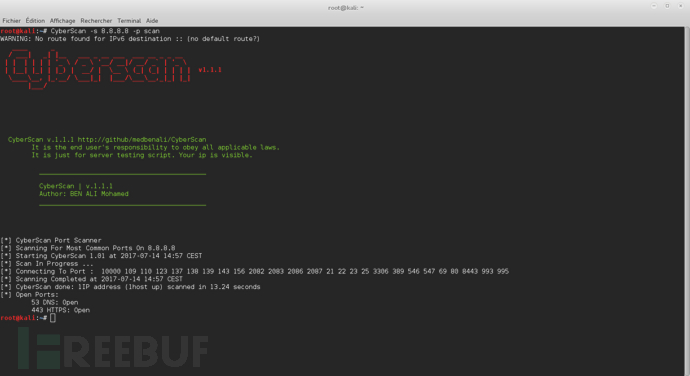This screenshot has height=376, width=690.
Task: Click '53 DNS: Open' result
Action: [55, 302]
